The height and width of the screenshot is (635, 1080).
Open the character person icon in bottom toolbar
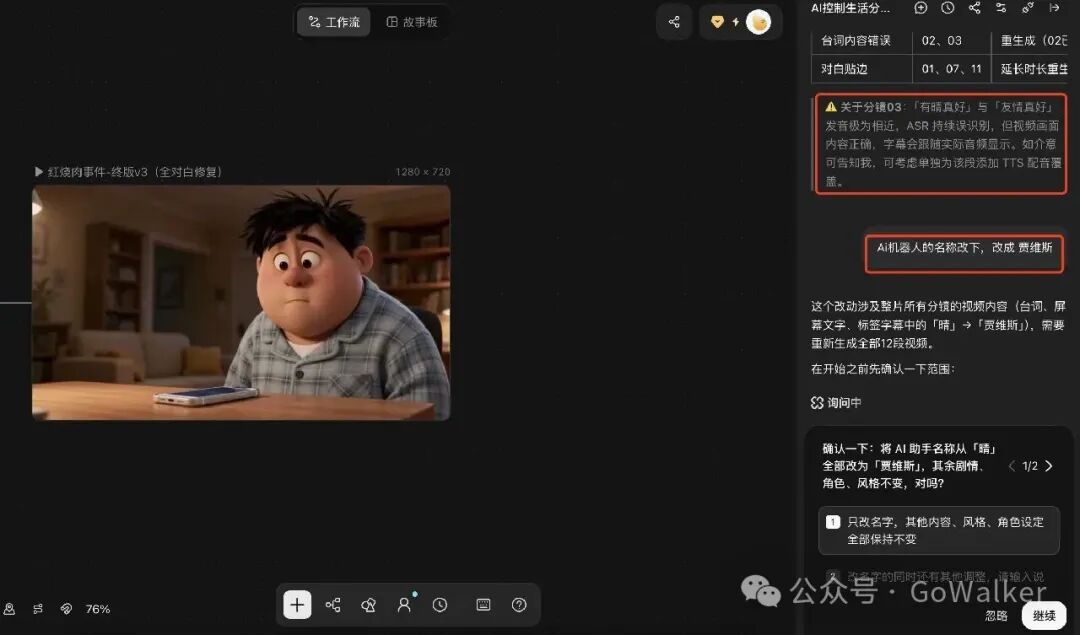pos(404,605)
